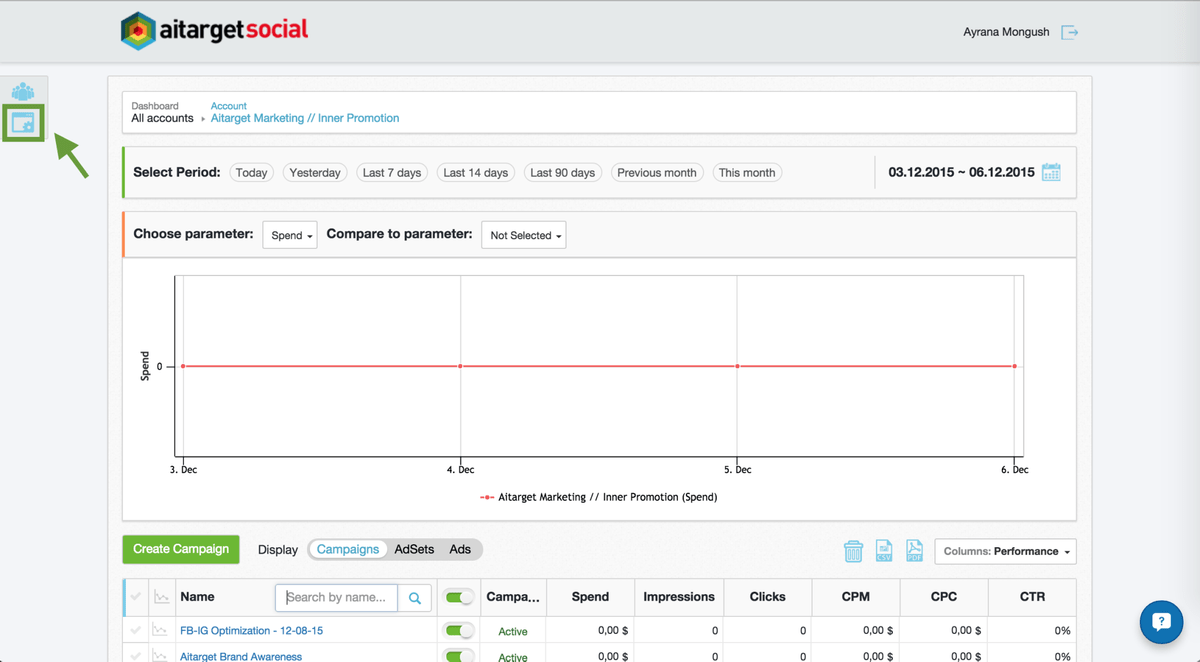Toggle the chart legend entry for Spend series
This screenshot has height=662, width=1200.
pos(599,497)
